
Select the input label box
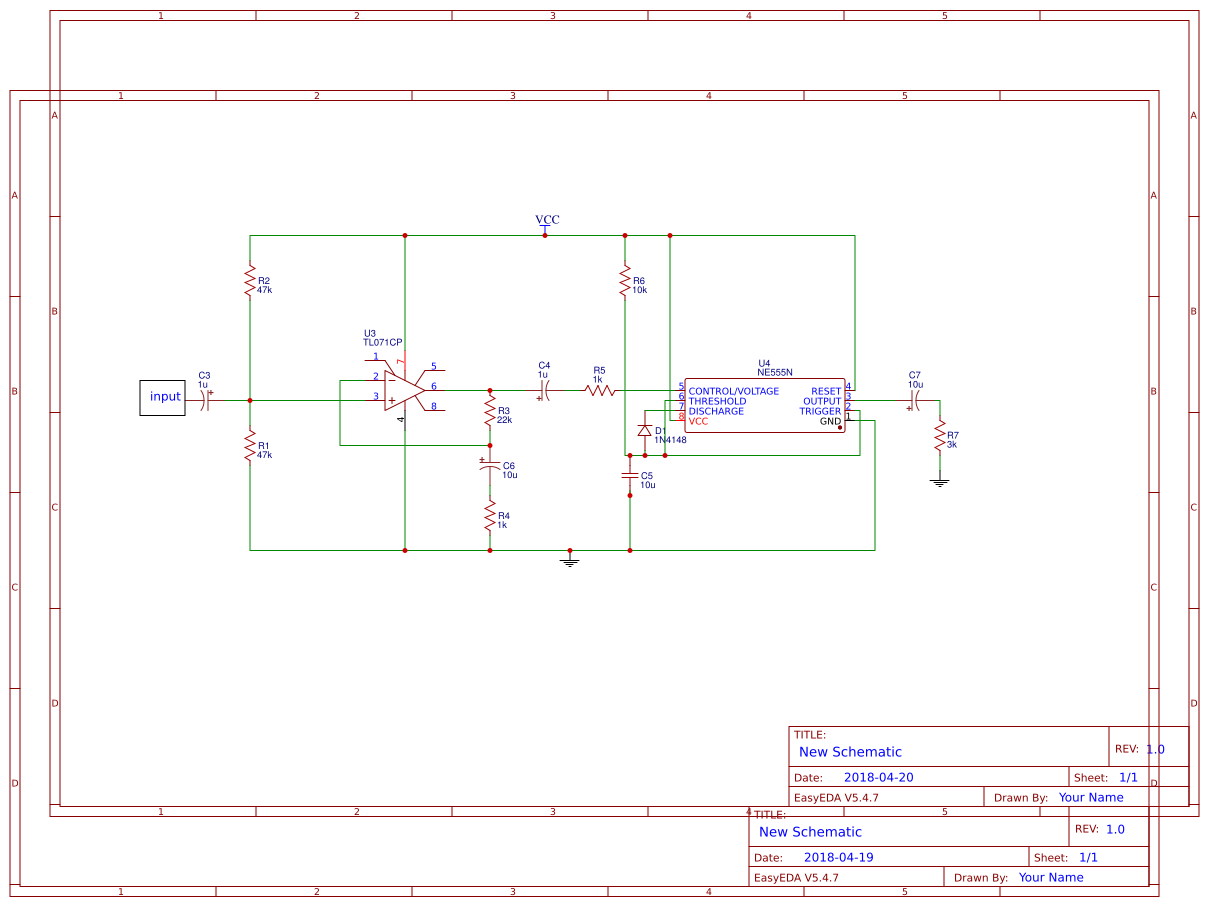(161, 398)
